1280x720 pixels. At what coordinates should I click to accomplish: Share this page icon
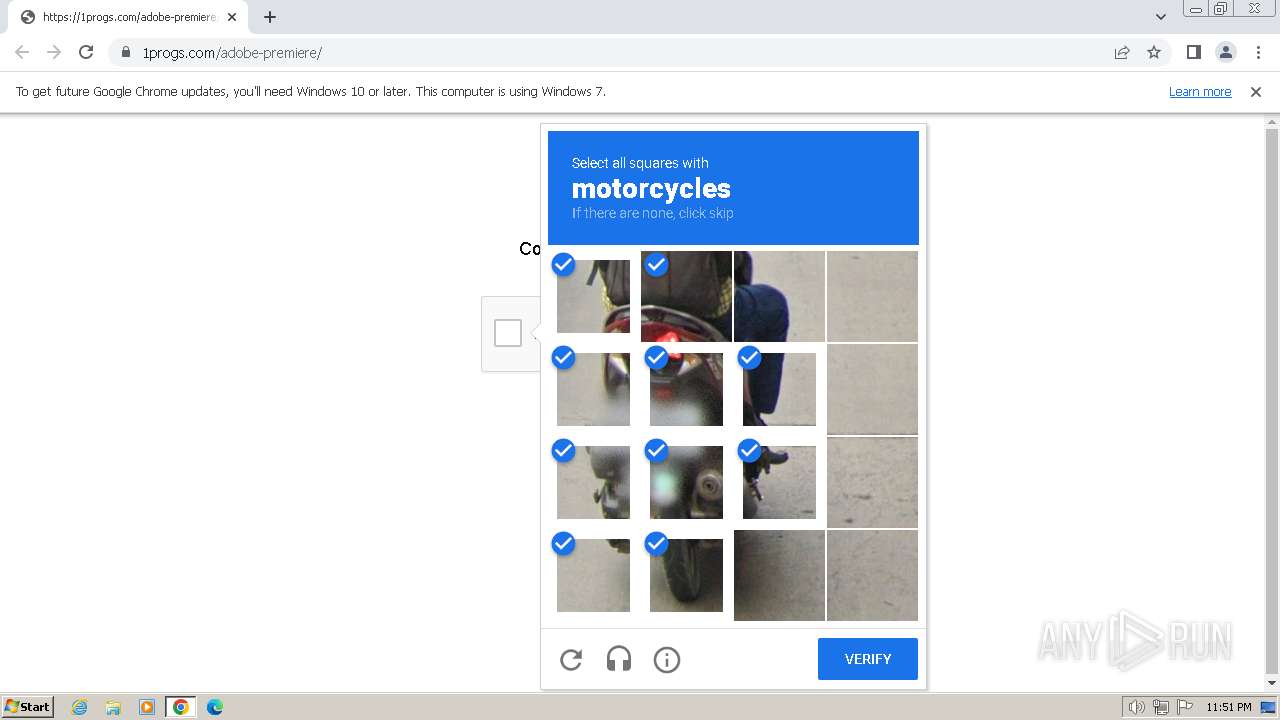(x=1122, y=52)
